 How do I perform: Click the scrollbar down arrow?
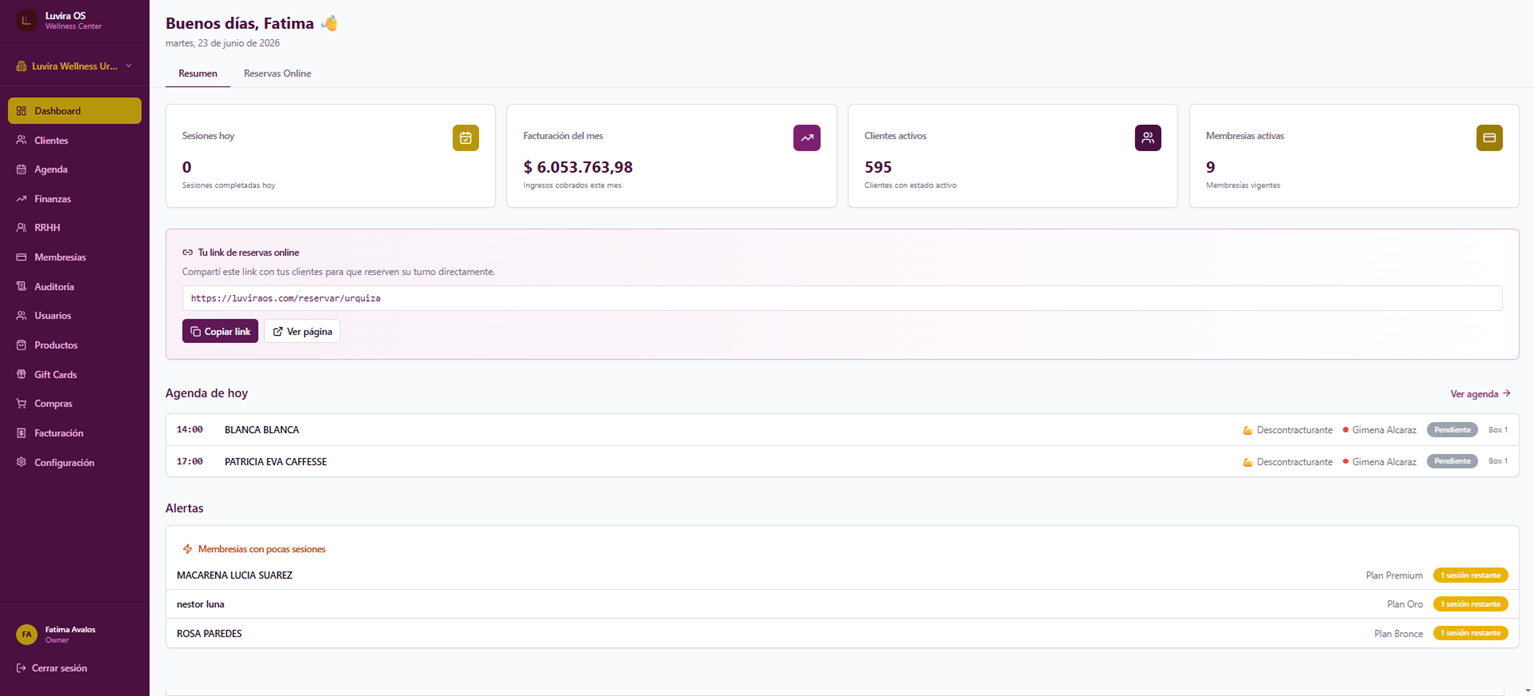point(1526,688)
